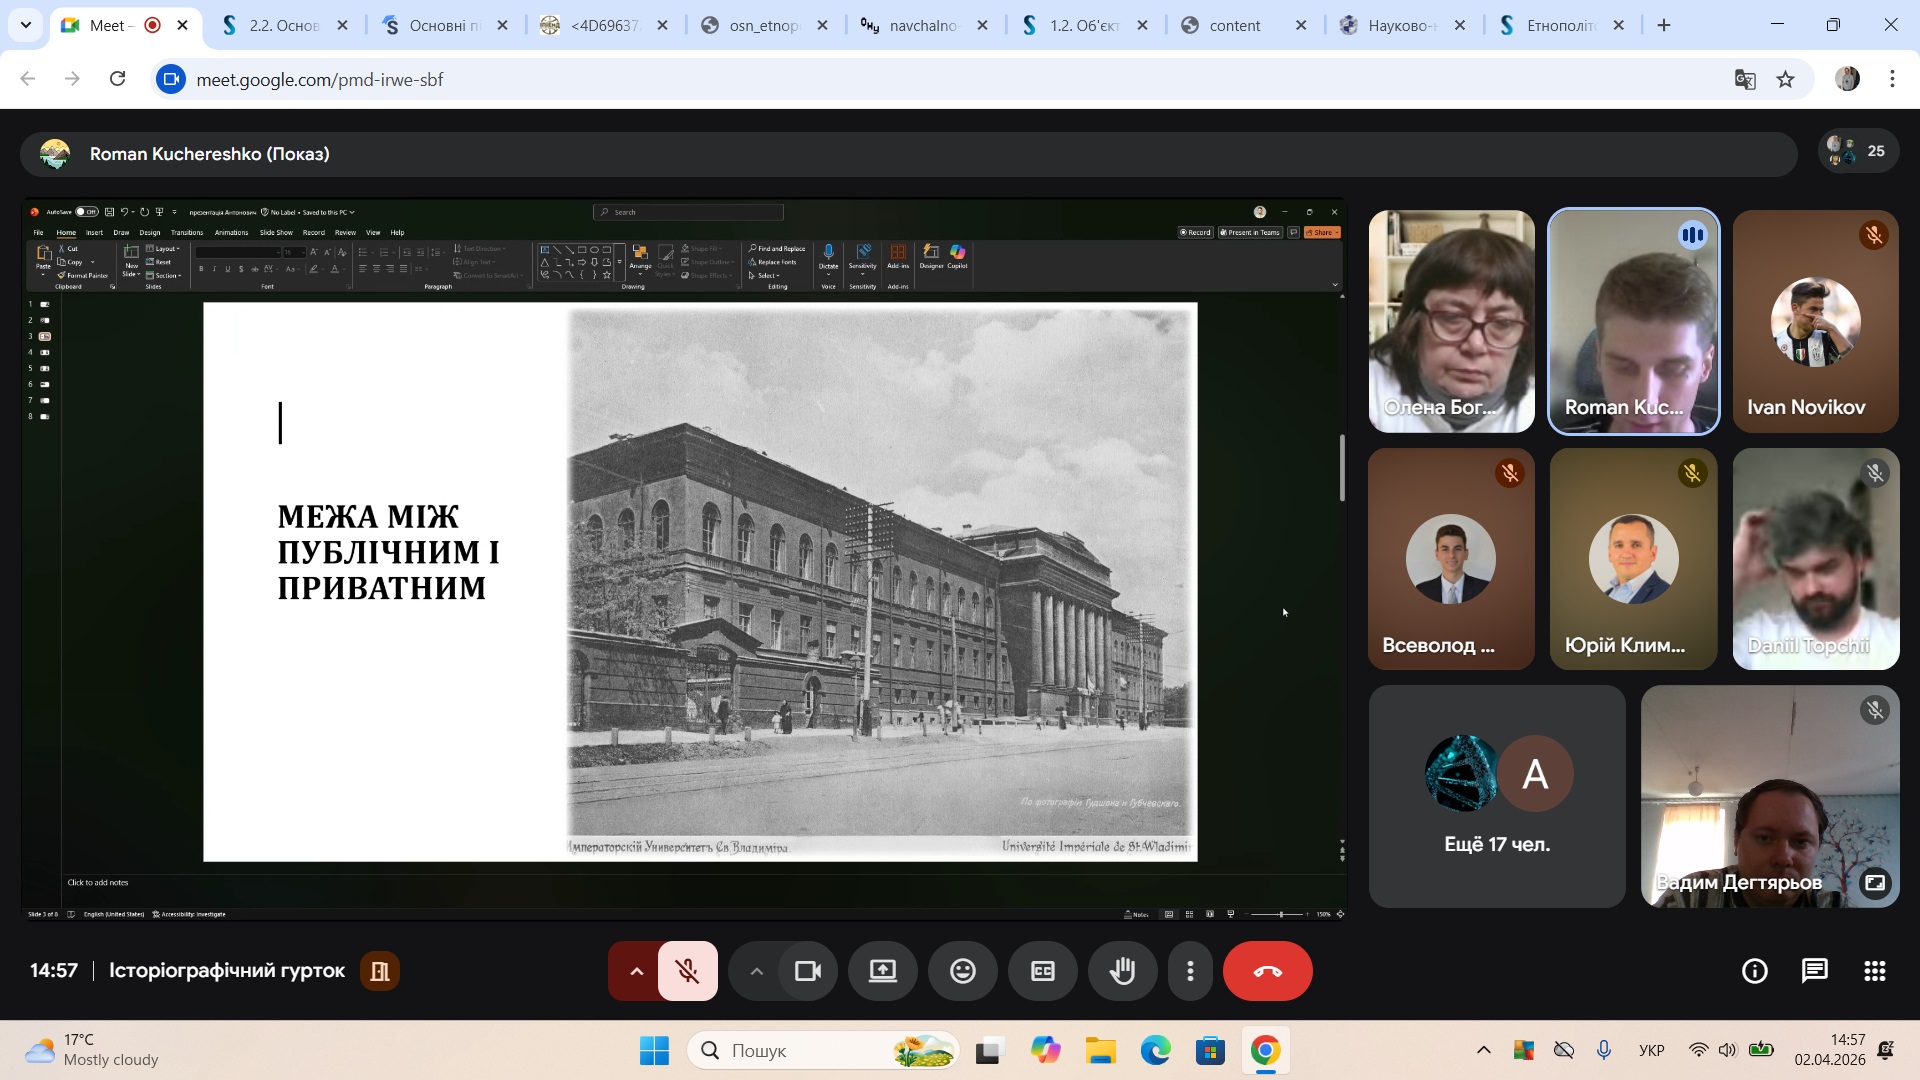This screenshot has width=1920, height=1080.
Task: Open the emoji reactions button
Action: (x=962, y=971)
